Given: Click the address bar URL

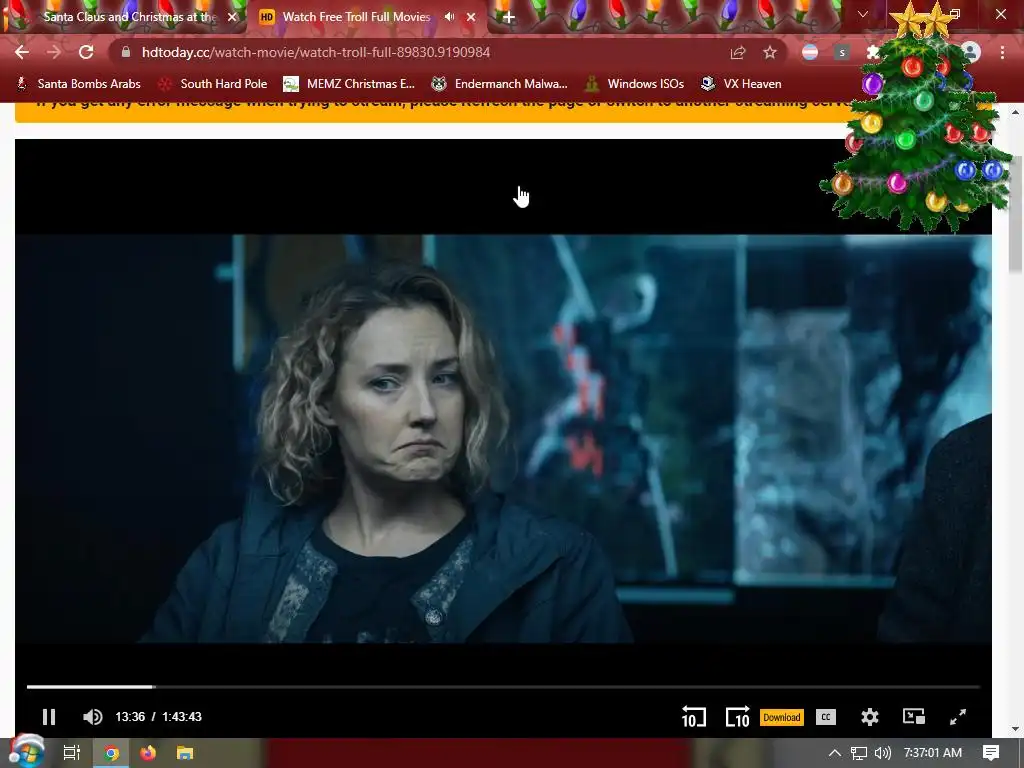Looking at the screenshot, I should click(315, 52).
